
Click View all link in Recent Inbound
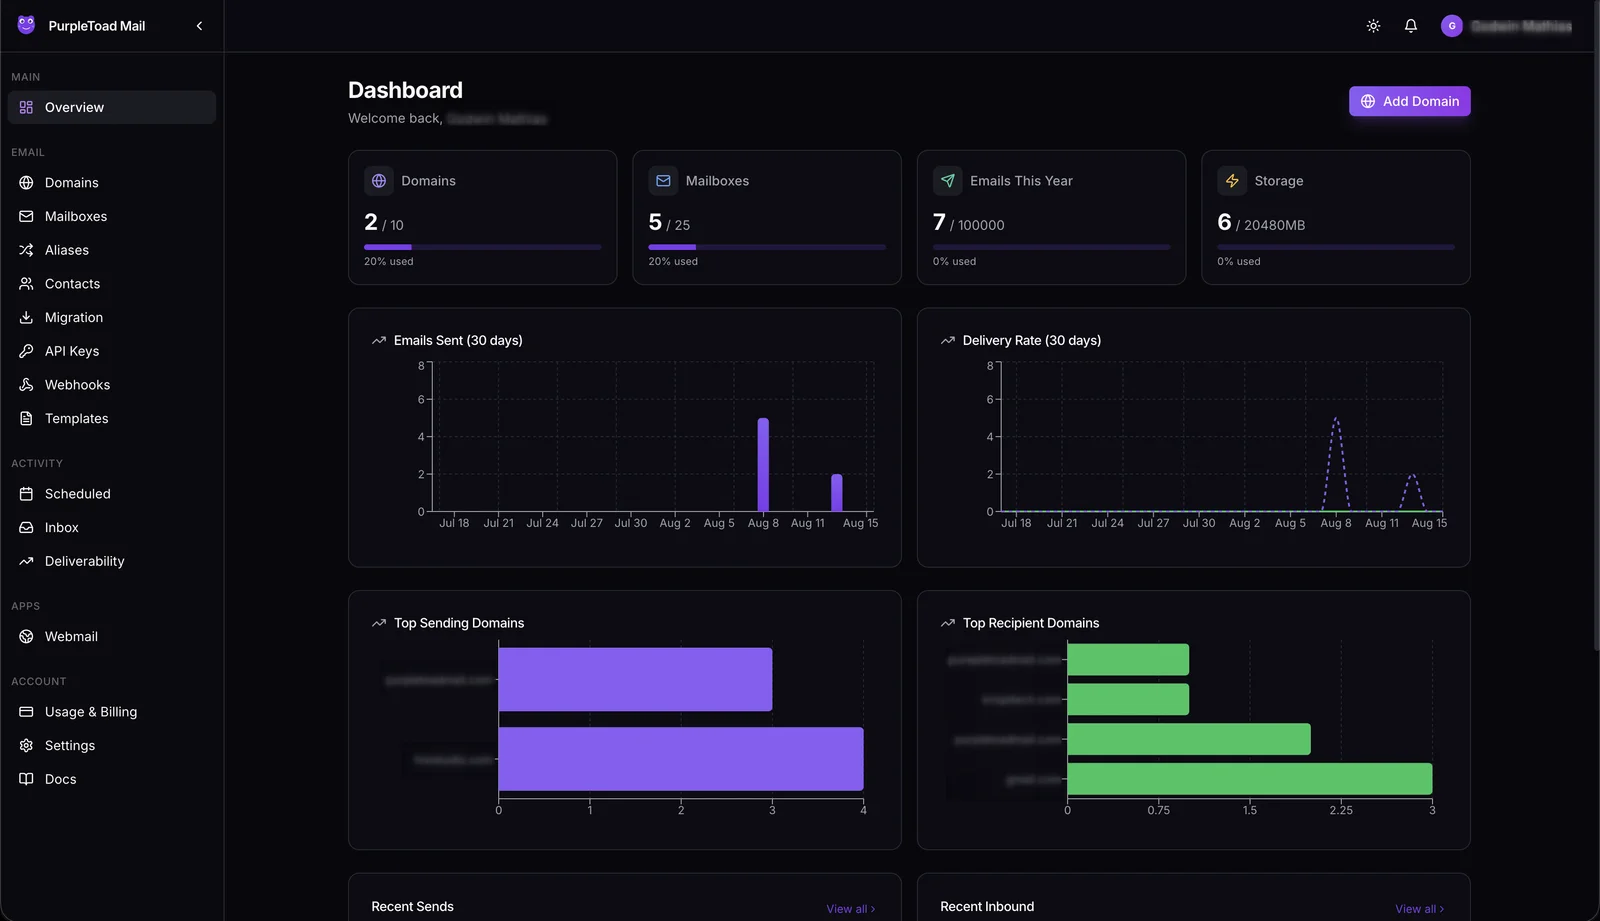(x=1419, y=909)
